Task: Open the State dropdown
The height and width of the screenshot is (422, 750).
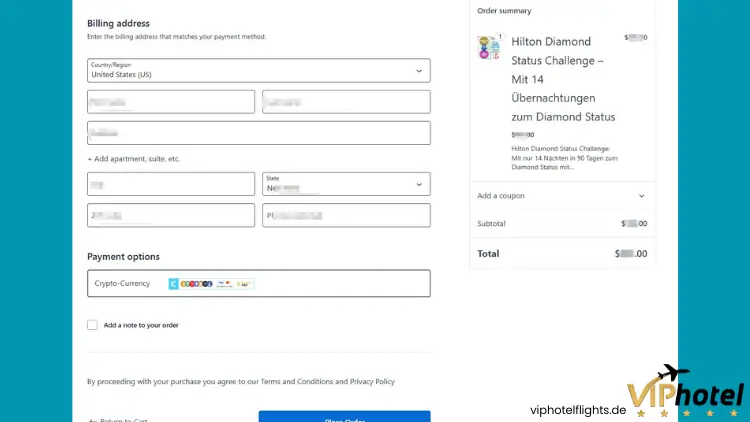Action: point(345,184)
